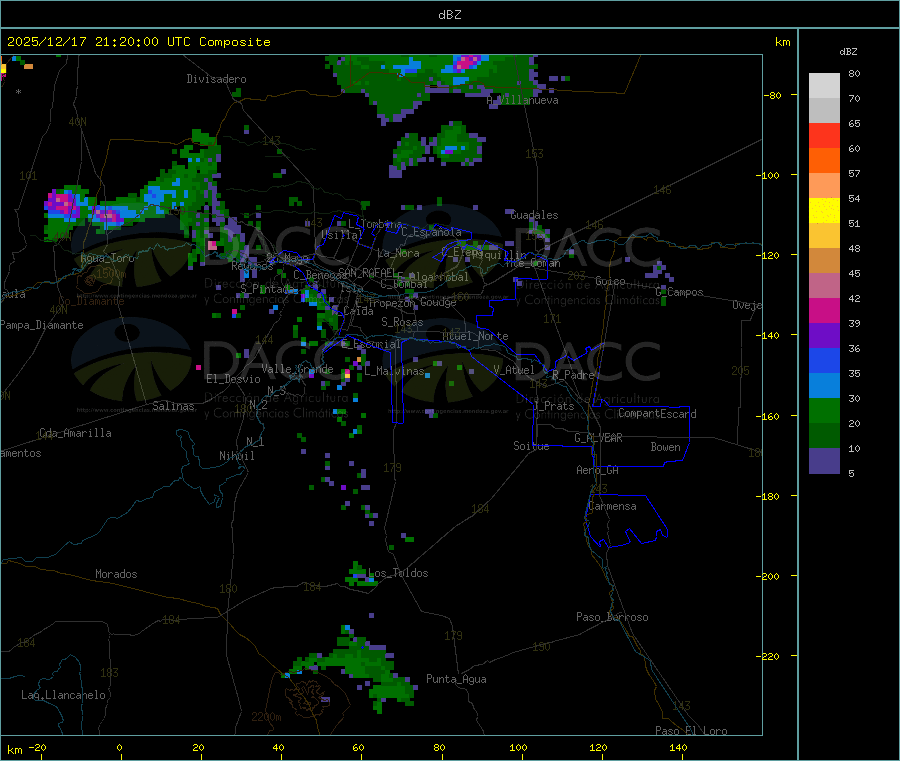
Task: Select the 'Pampa_Diamante' label
Action: (41, 325)
